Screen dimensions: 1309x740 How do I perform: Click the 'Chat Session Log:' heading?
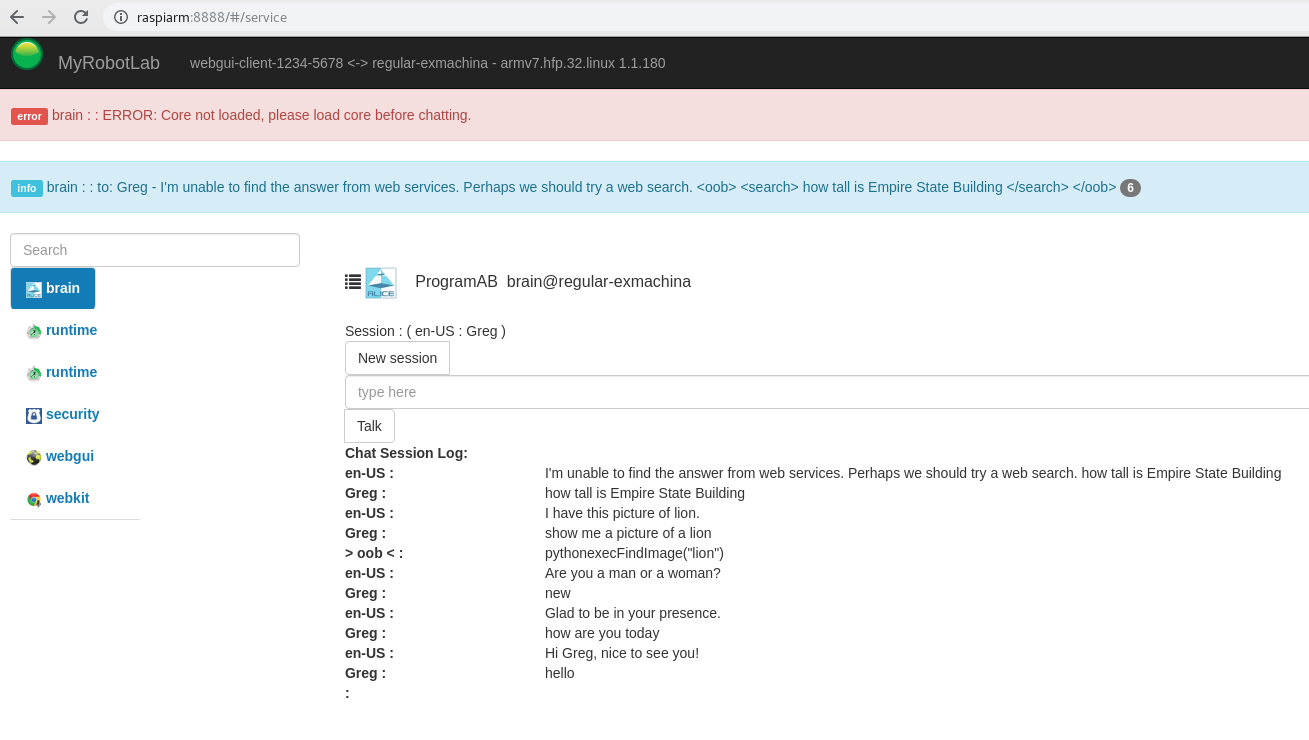[x=406, y=453]
